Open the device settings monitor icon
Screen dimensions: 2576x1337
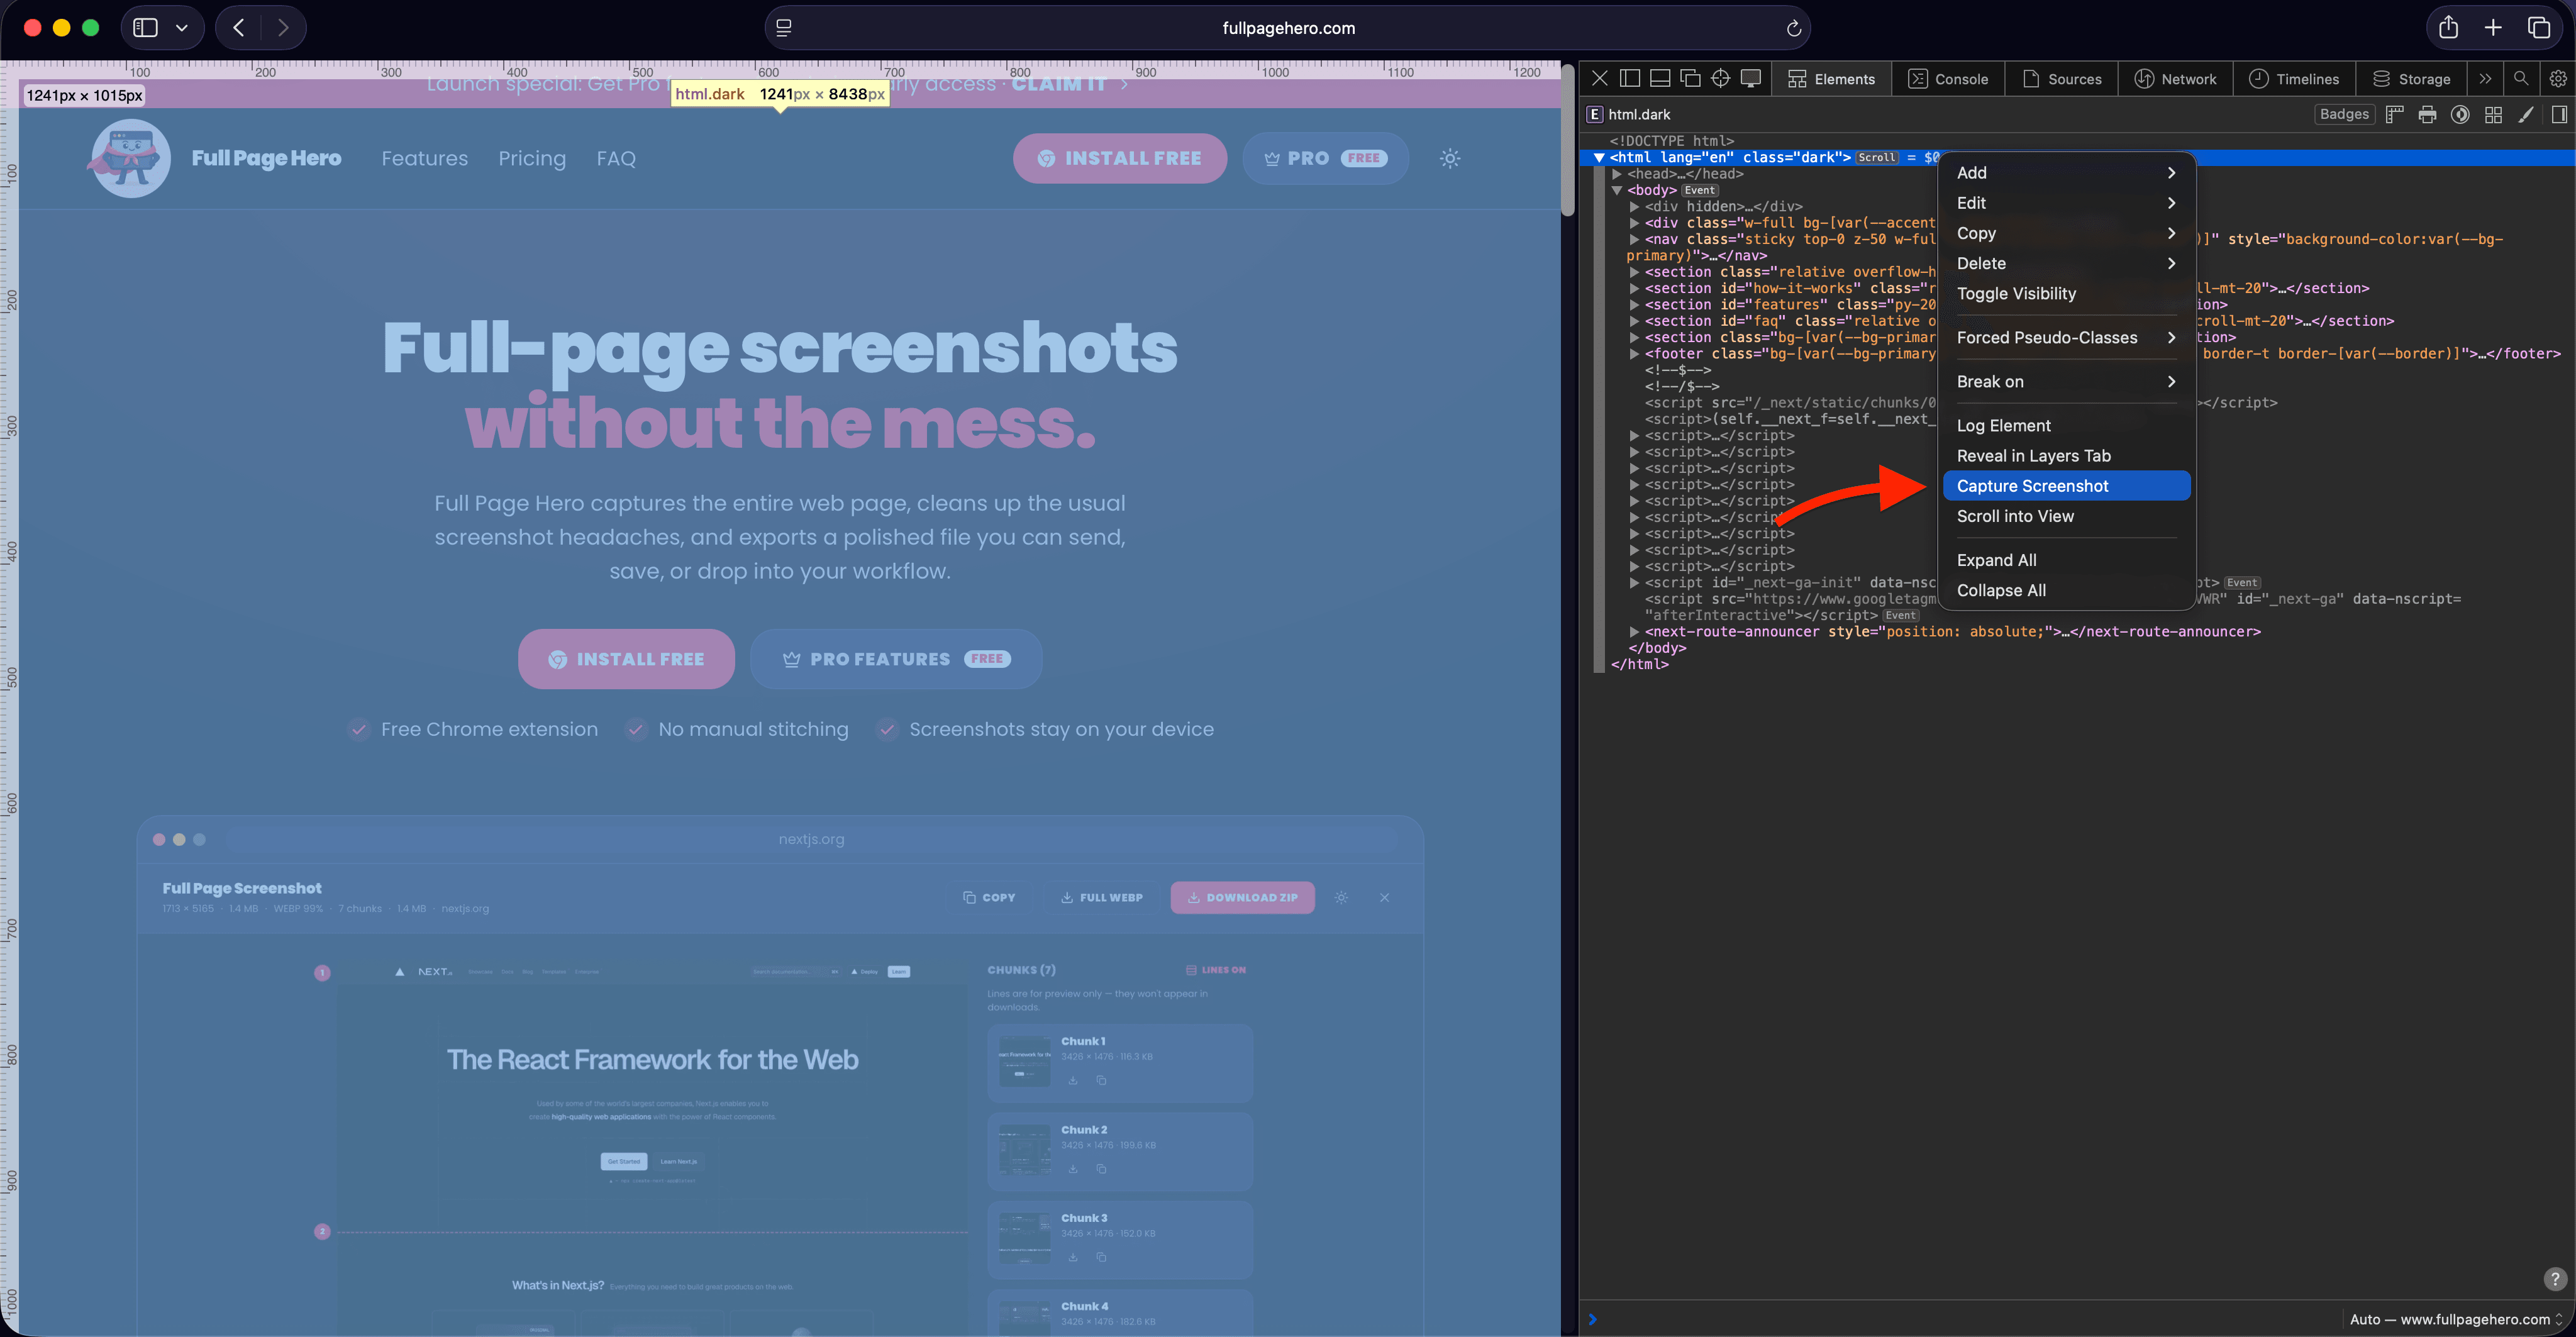pyautogui.click(x=1750, y=78)
